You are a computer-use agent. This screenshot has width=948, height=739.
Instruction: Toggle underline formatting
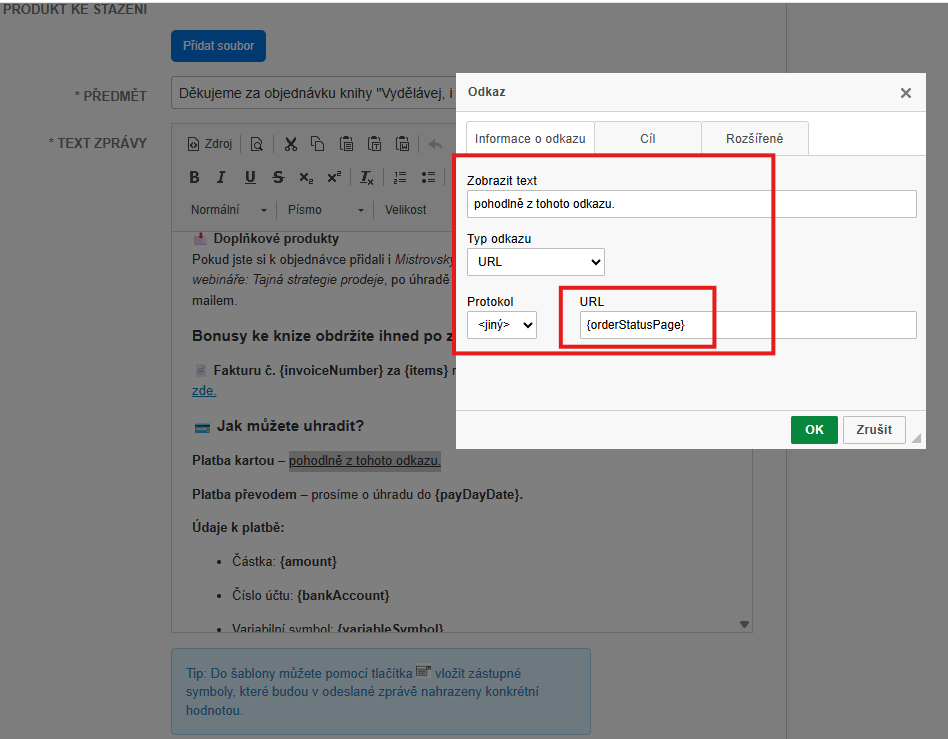(250, 177)
